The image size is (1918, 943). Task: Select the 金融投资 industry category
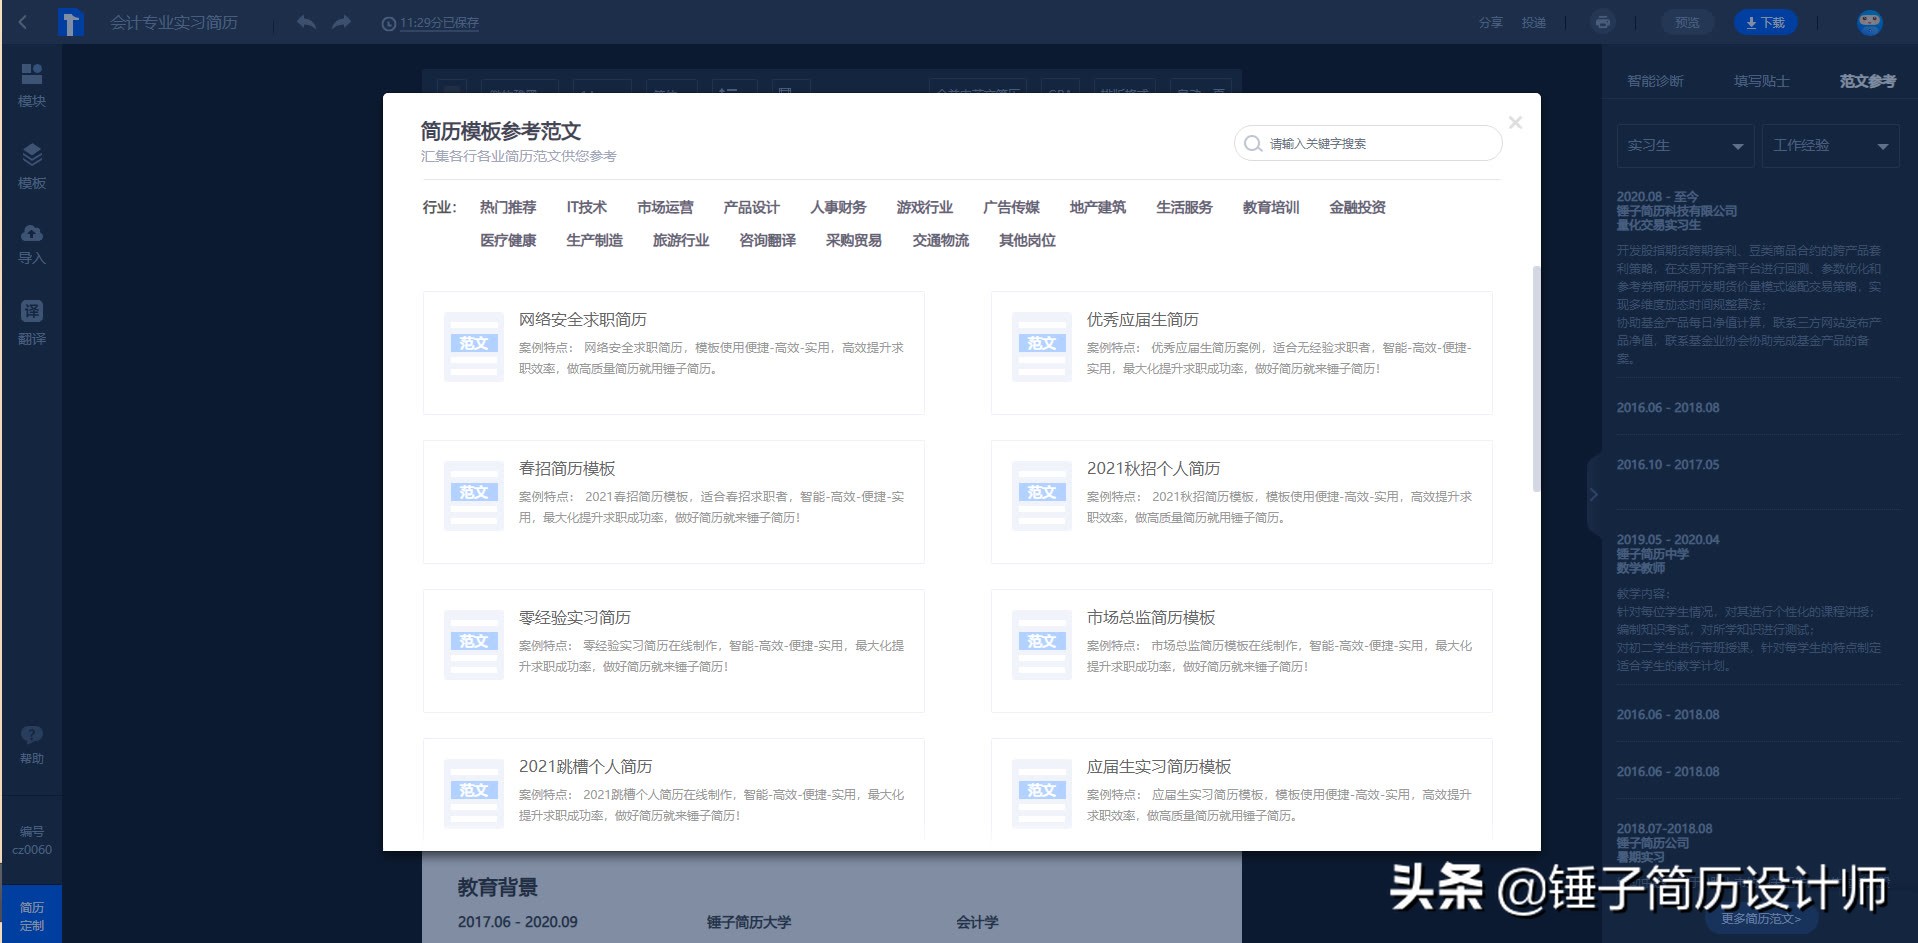click(1357, 207)
